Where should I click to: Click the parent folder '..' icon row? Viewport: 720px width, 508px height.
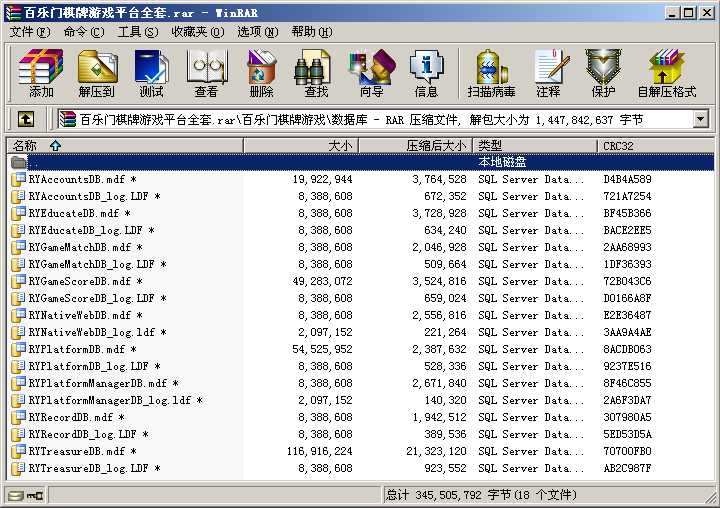(360, 162)
